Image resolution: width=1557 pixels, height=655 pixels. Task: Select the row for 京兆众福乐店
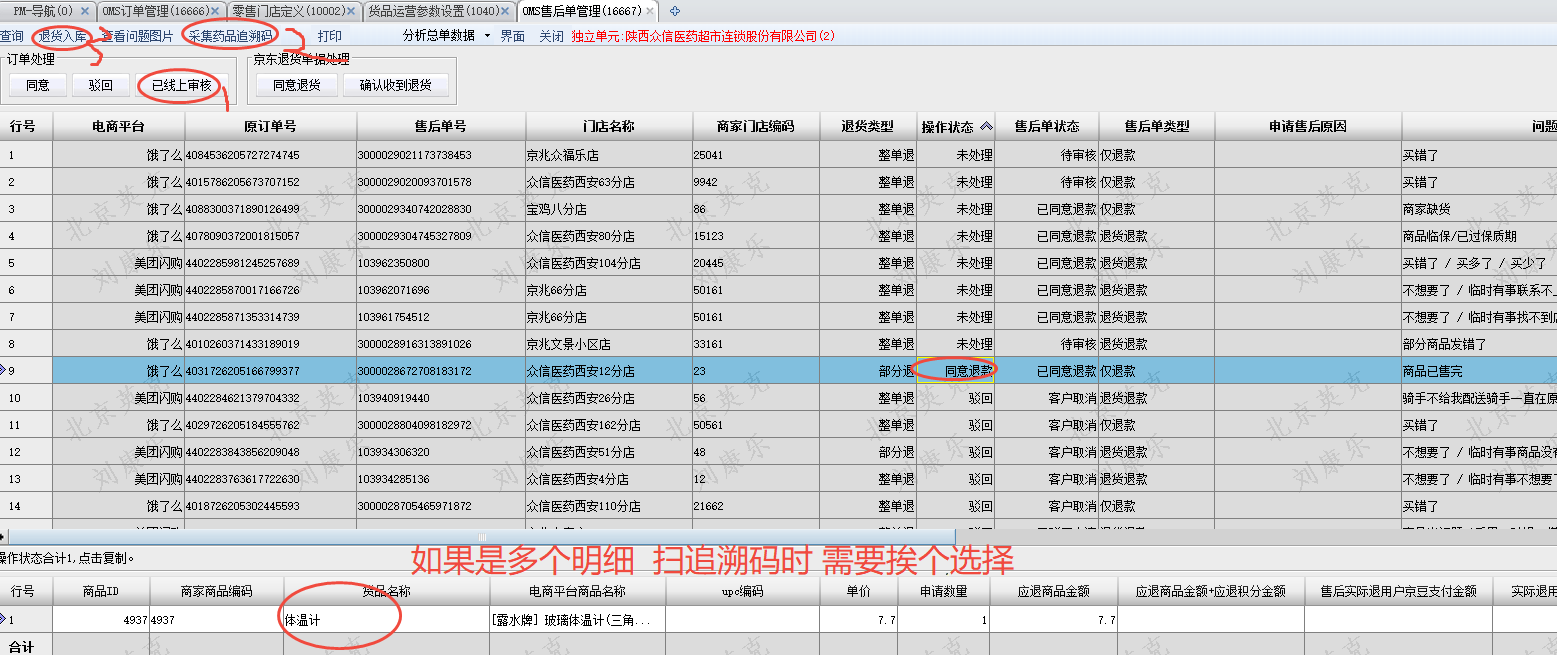click(778, 155)
